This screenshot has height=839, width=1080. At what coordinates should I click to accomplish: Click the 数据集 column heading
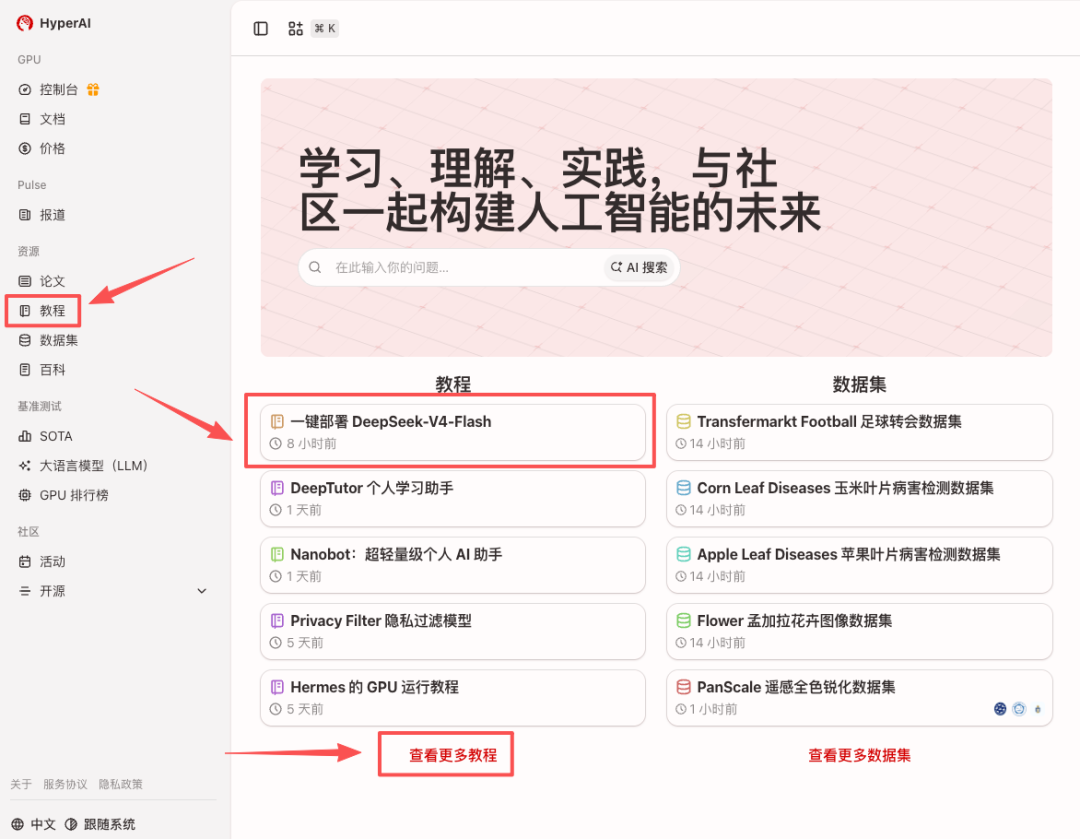click(859, 384)
